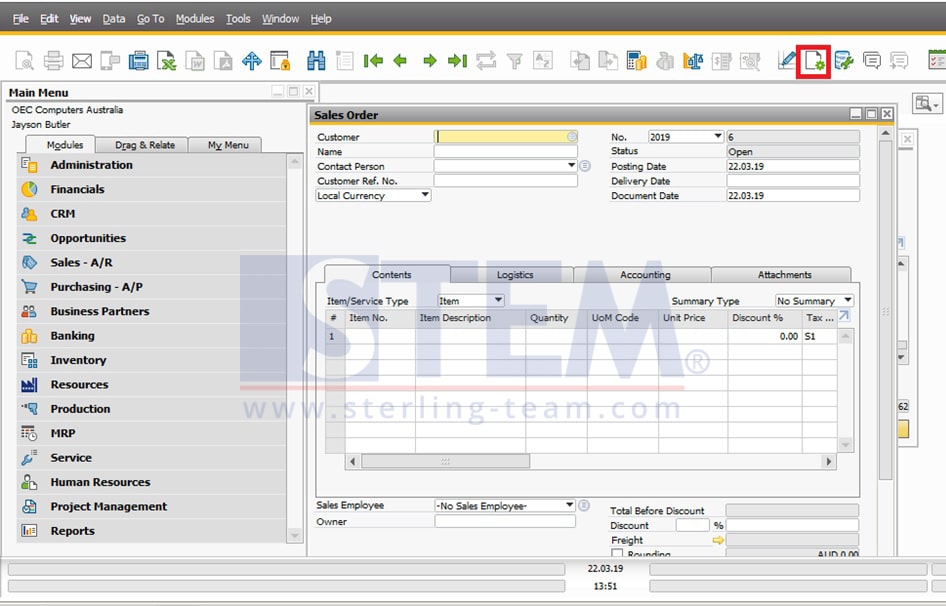Click the Export to Excel icon
Screen dimensions: 946x606
point(166,60)
